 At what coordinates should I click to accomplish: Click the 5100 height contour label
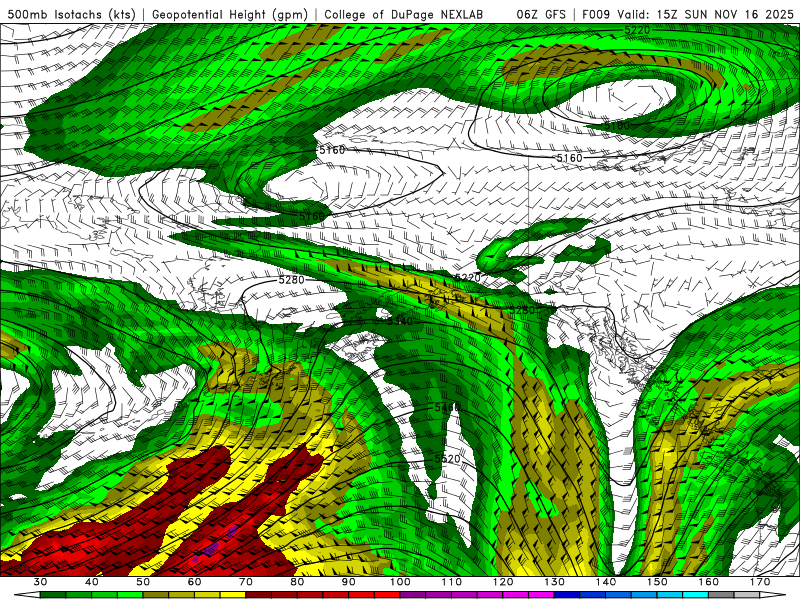[x=617, y=126]
